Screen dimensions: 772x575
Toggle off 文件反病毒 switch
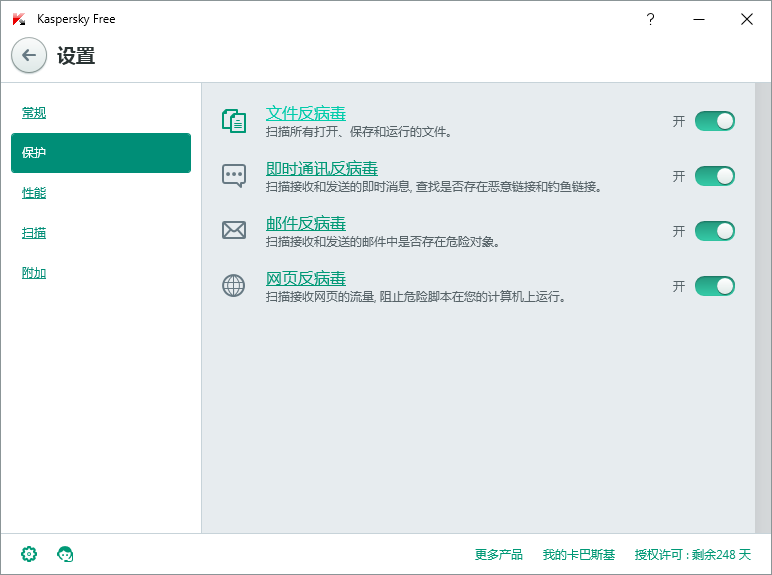pyautogui.click(x=714, y=121)
